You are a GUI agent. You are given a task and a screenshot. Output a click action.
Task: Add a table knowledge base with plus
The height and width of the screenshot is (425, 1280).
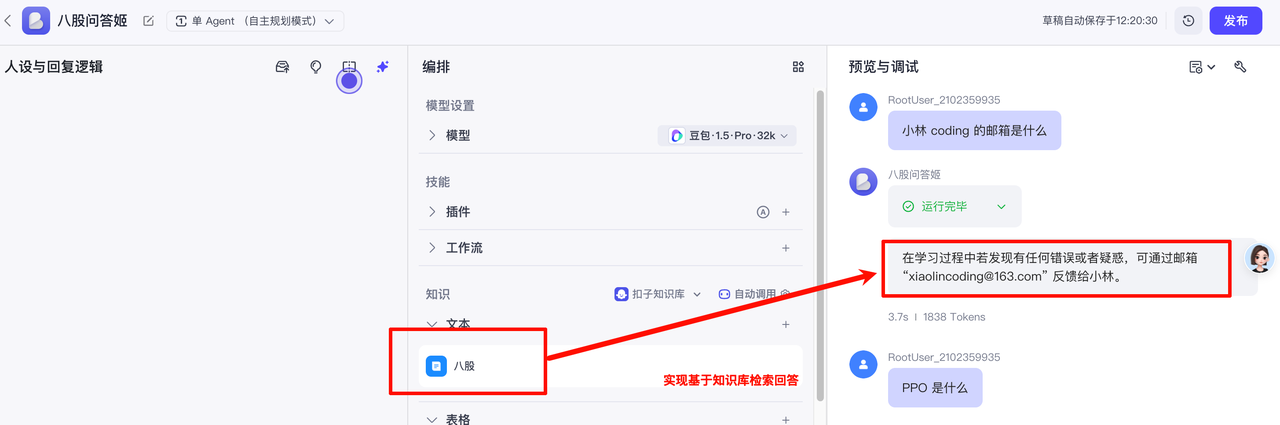click(x=786, y=420)
